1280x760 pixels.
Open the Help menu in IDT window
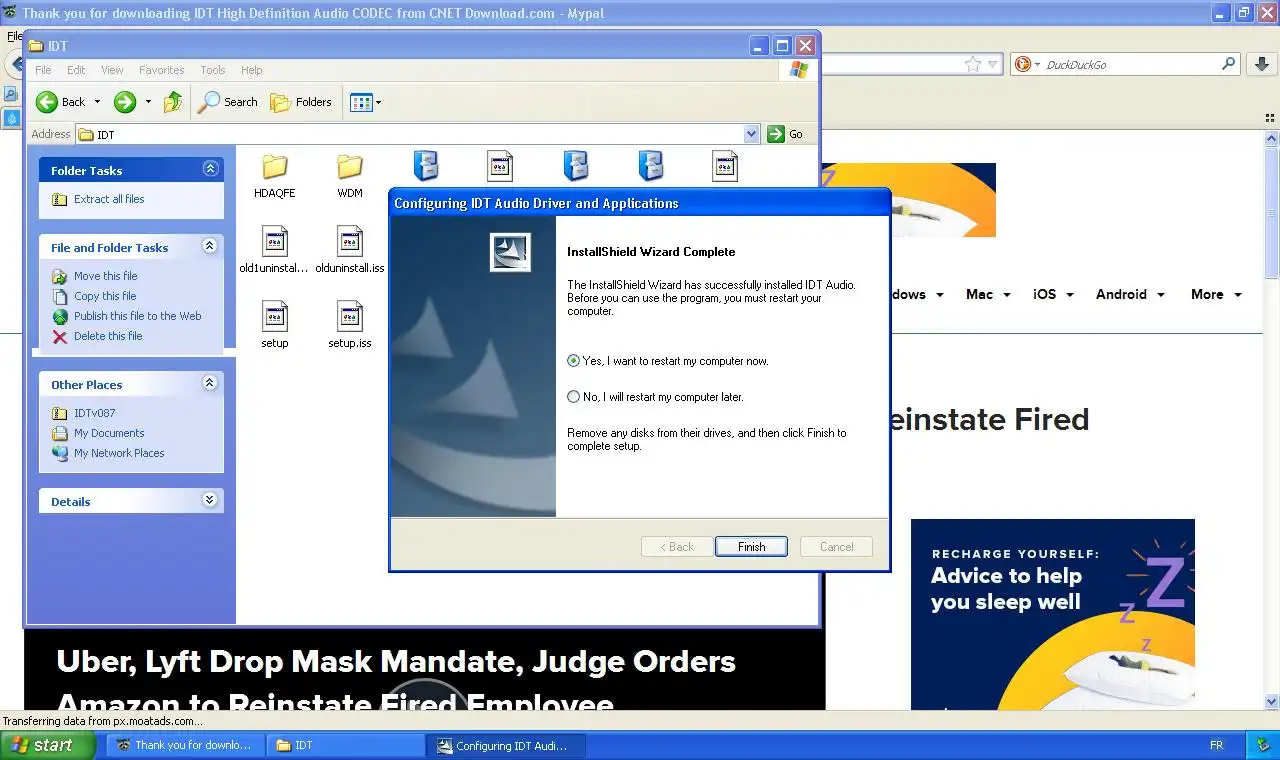[x=251, y=70]
